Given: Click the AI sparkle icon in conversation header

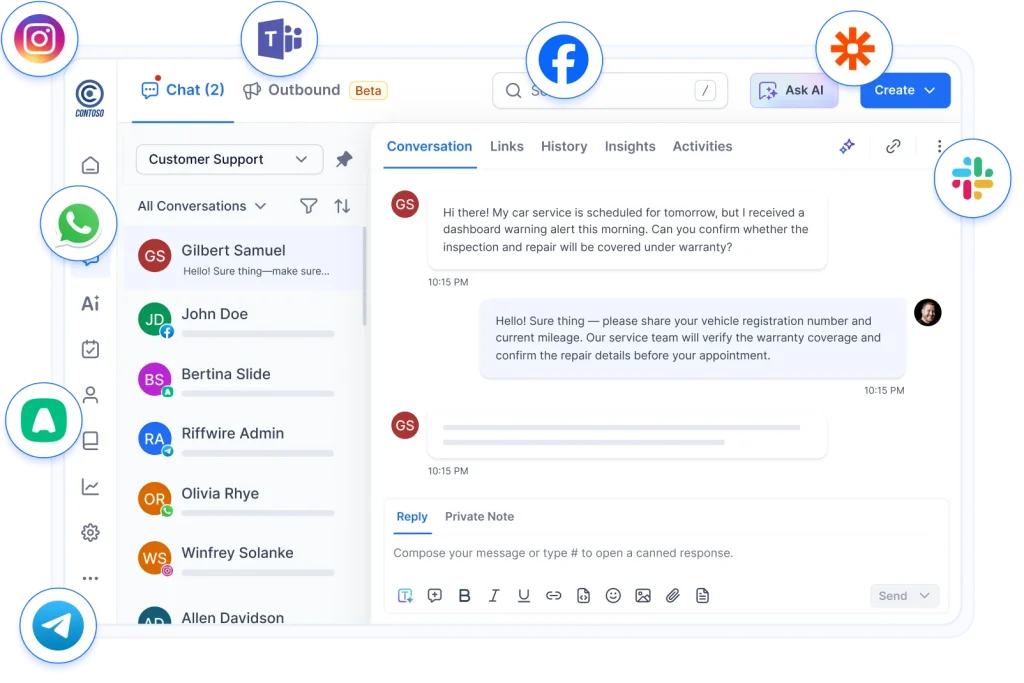Looking at the screenshot, I should point(847,146).
